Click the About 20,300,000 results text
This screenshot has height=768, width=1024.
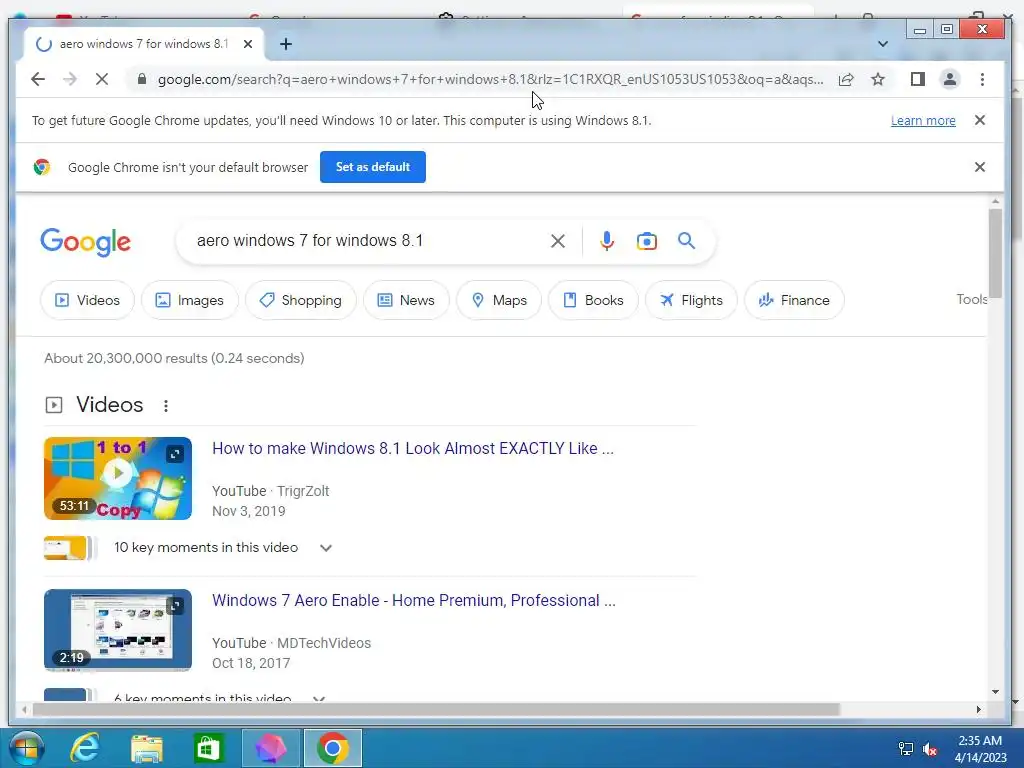(174, 359)
